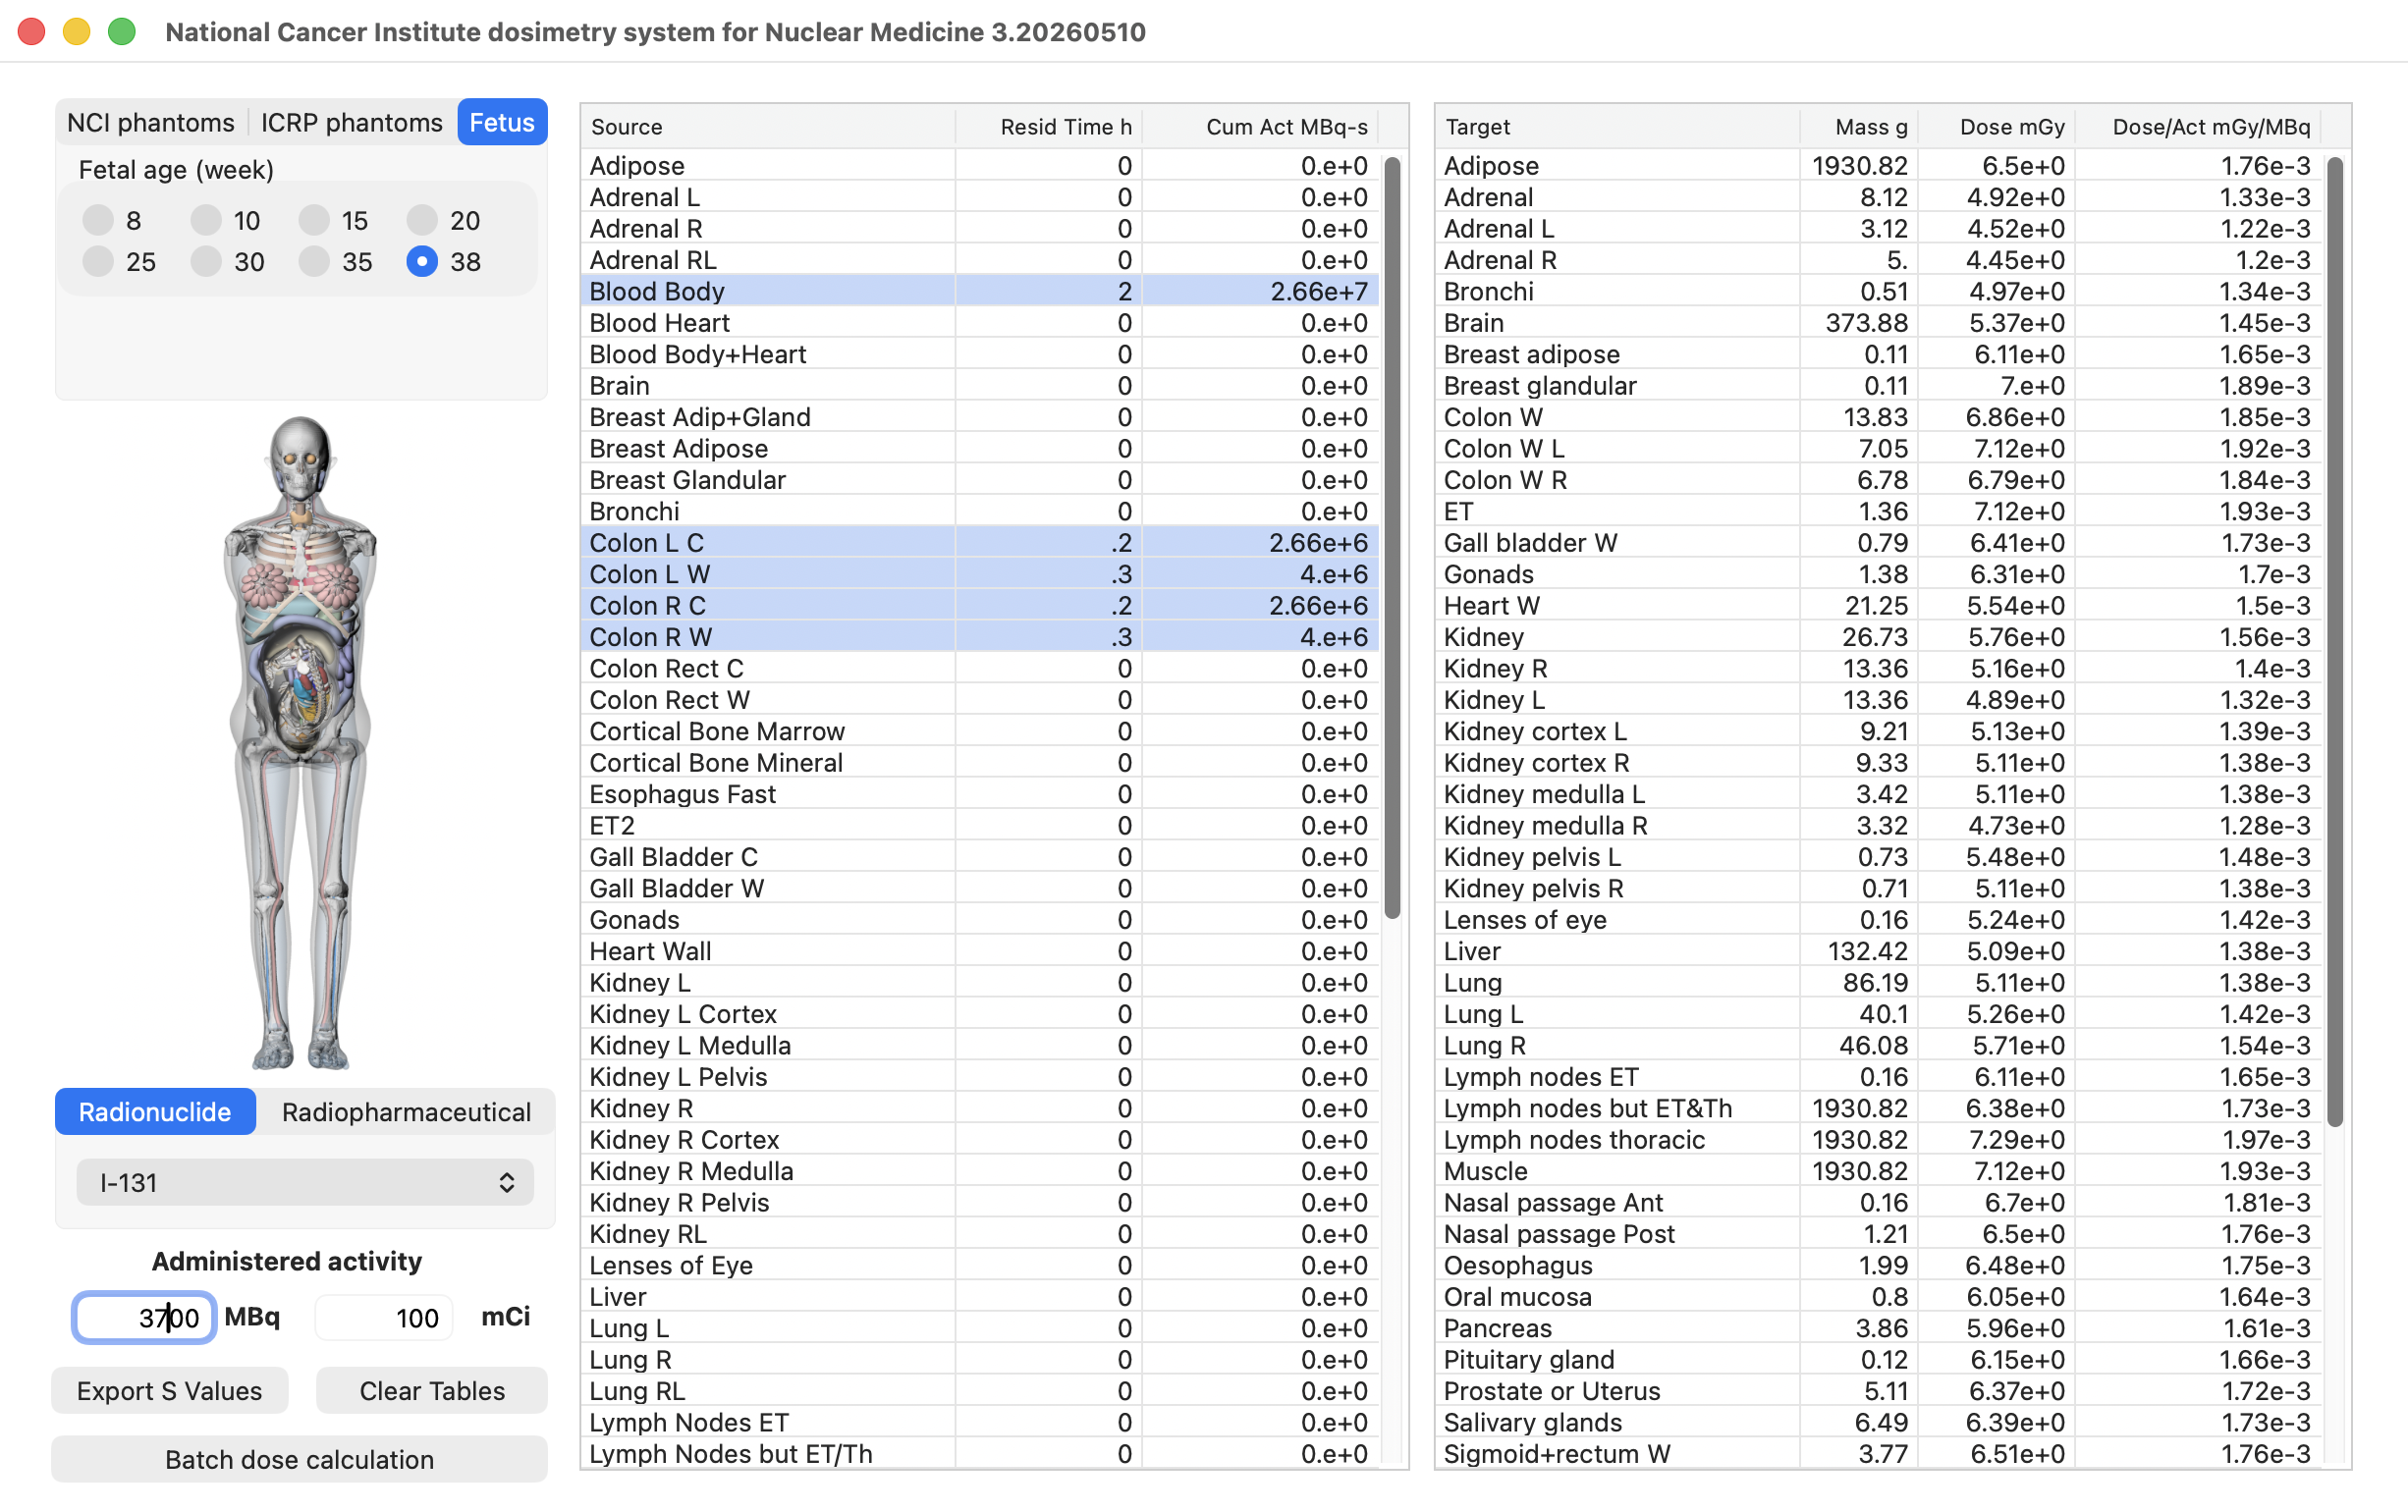Maximize window using the green button
2408x1512 pixels.
[122, 32]
